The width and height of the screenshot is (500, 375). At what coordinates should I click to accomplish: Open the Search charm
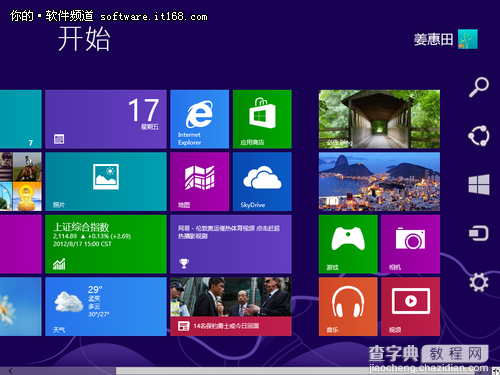479,87
